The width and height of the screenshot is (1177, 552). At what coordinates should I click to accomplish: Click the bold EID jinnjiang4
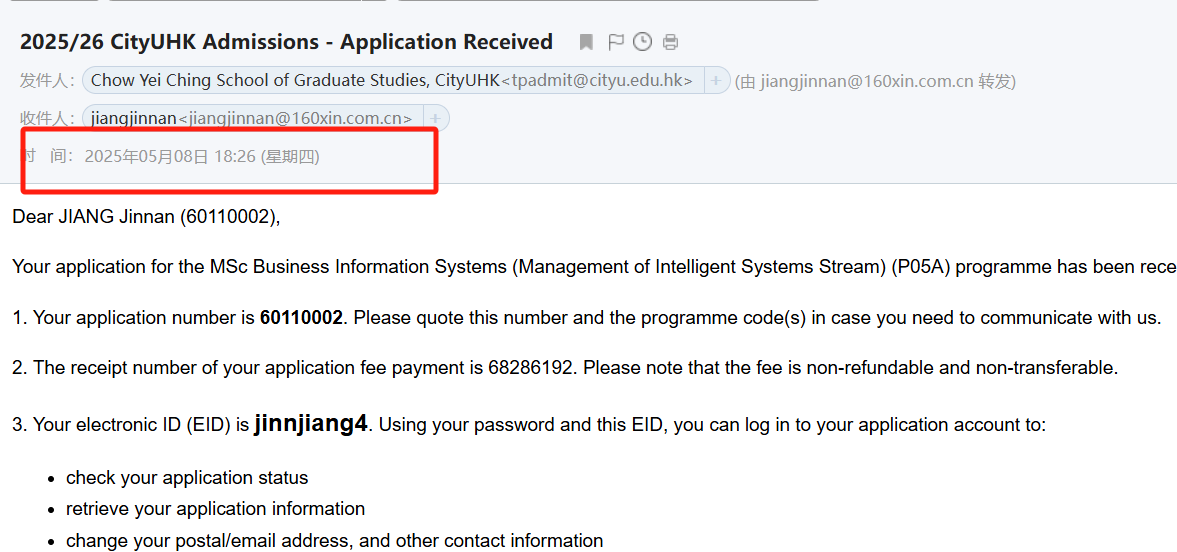click(311, 424)
